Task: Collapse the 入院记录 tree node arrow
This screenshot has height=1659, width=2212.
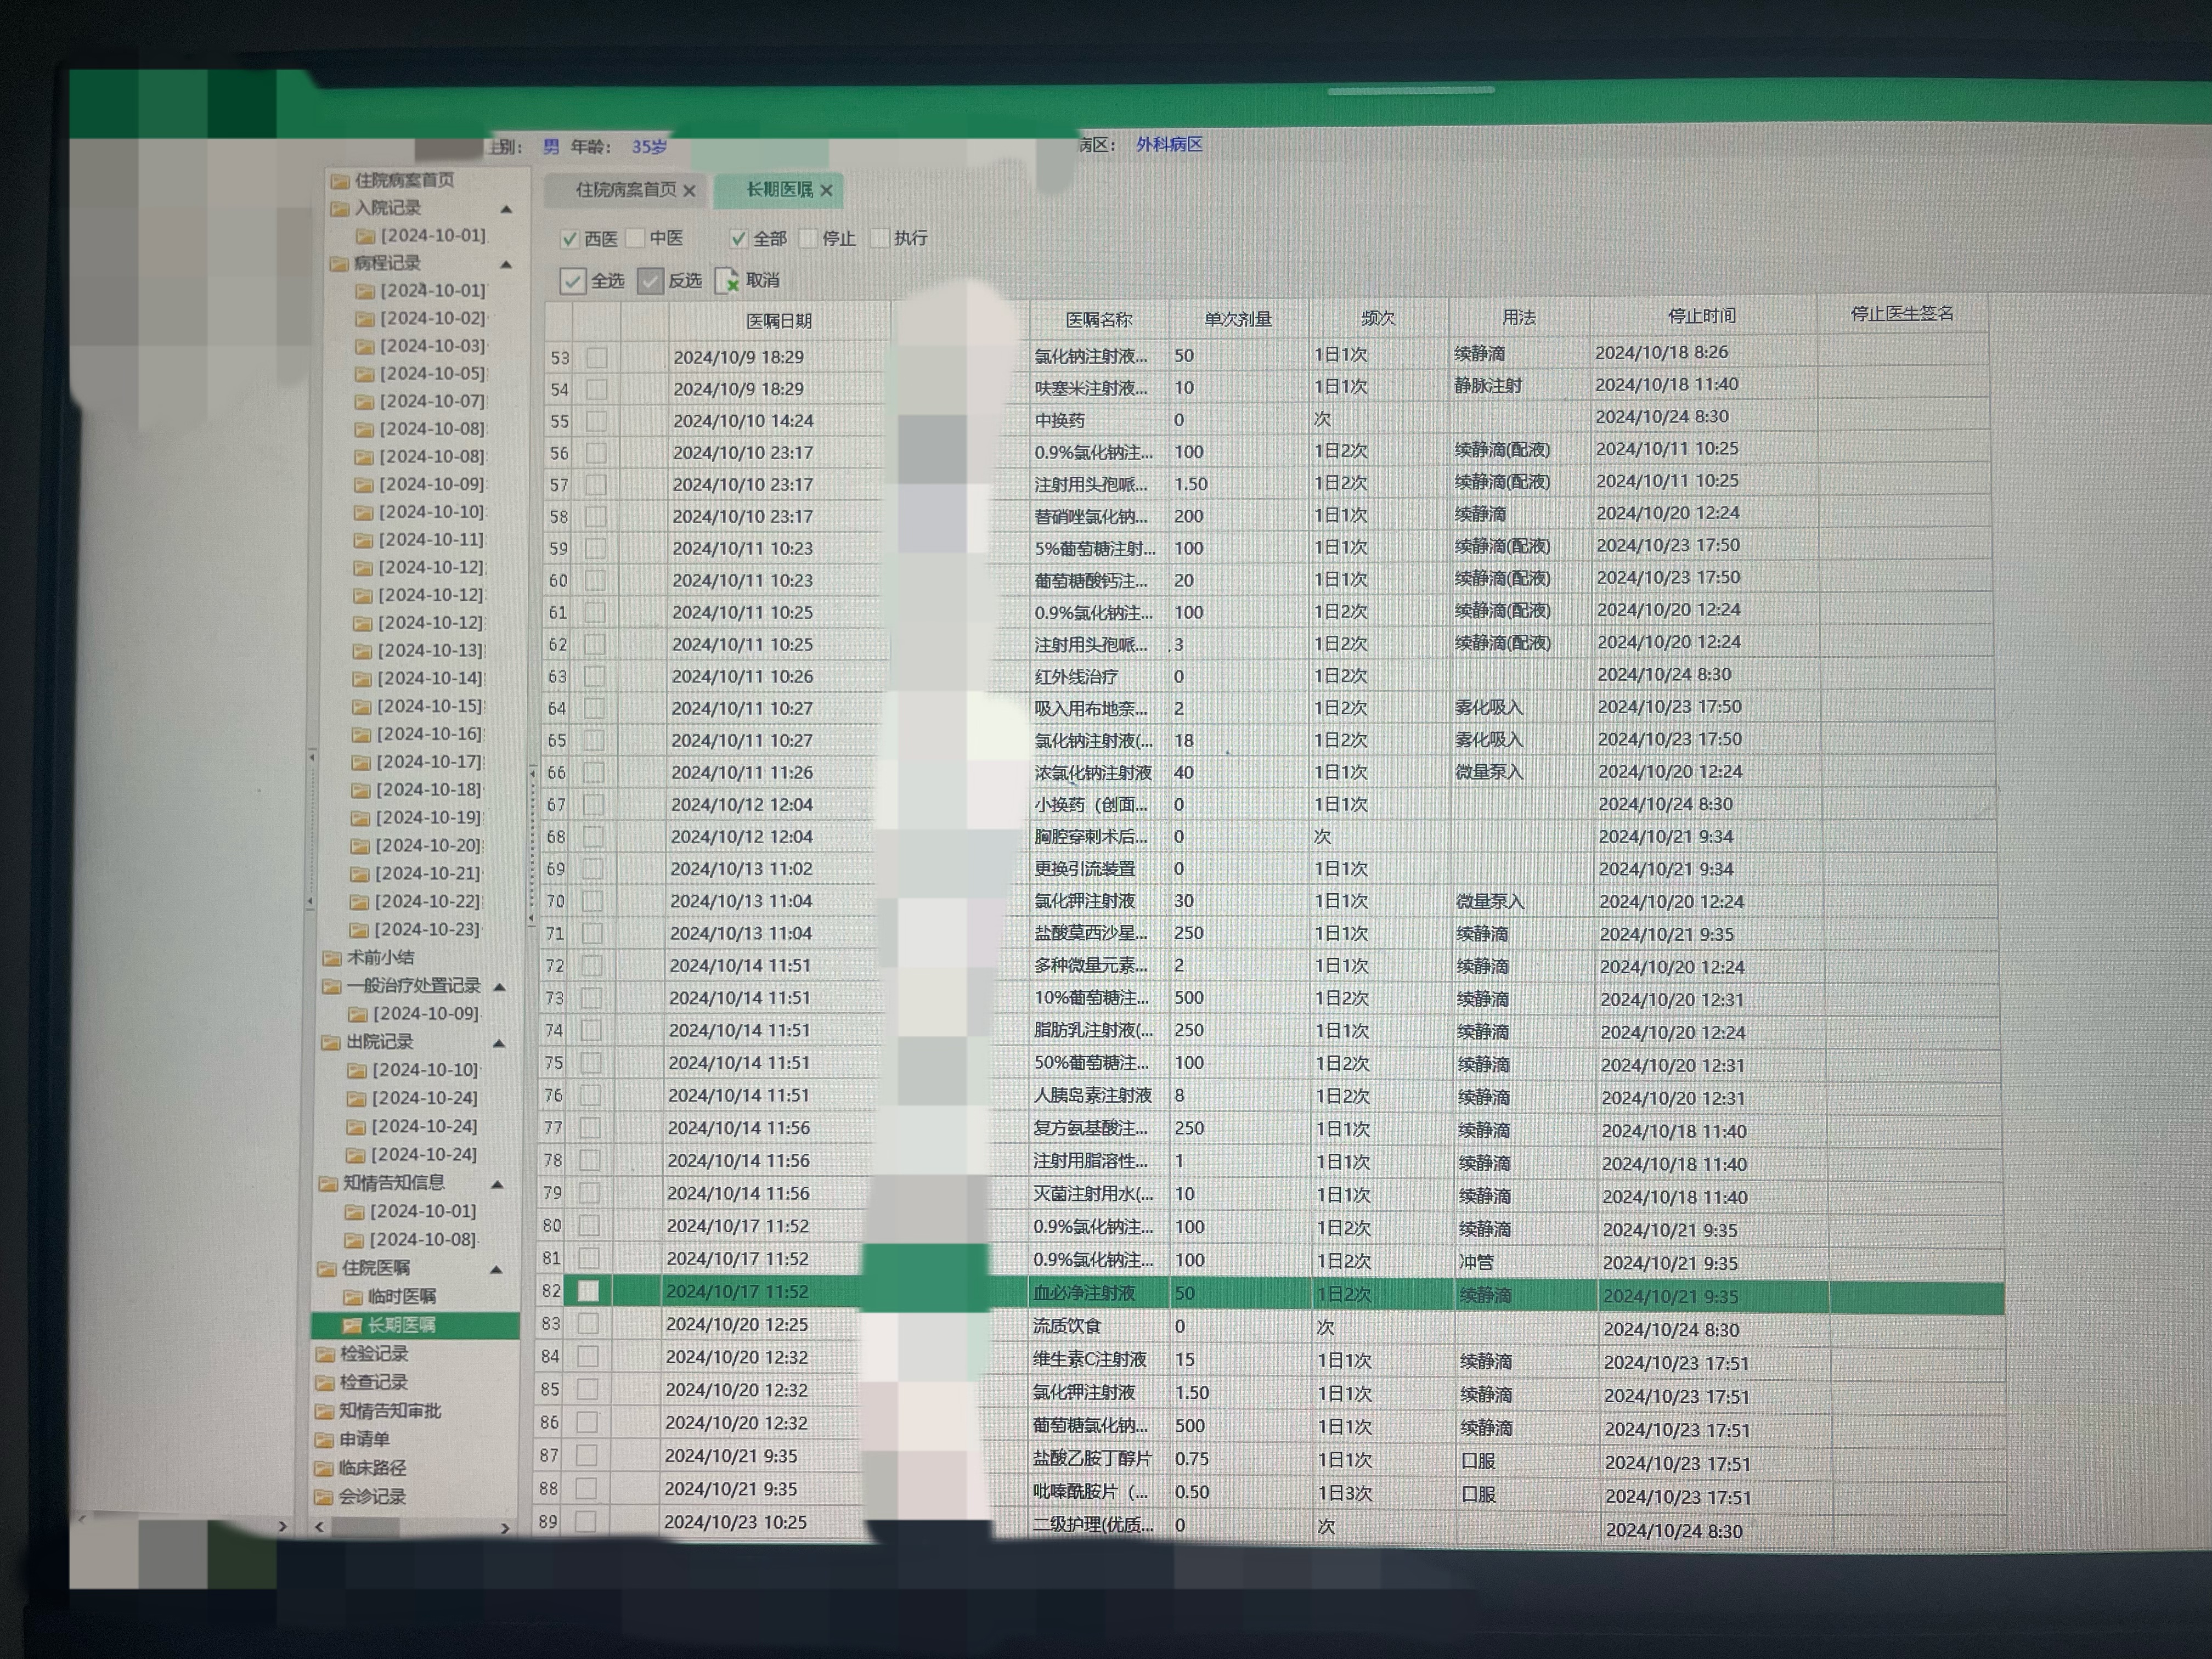Action: click(506, 209)
